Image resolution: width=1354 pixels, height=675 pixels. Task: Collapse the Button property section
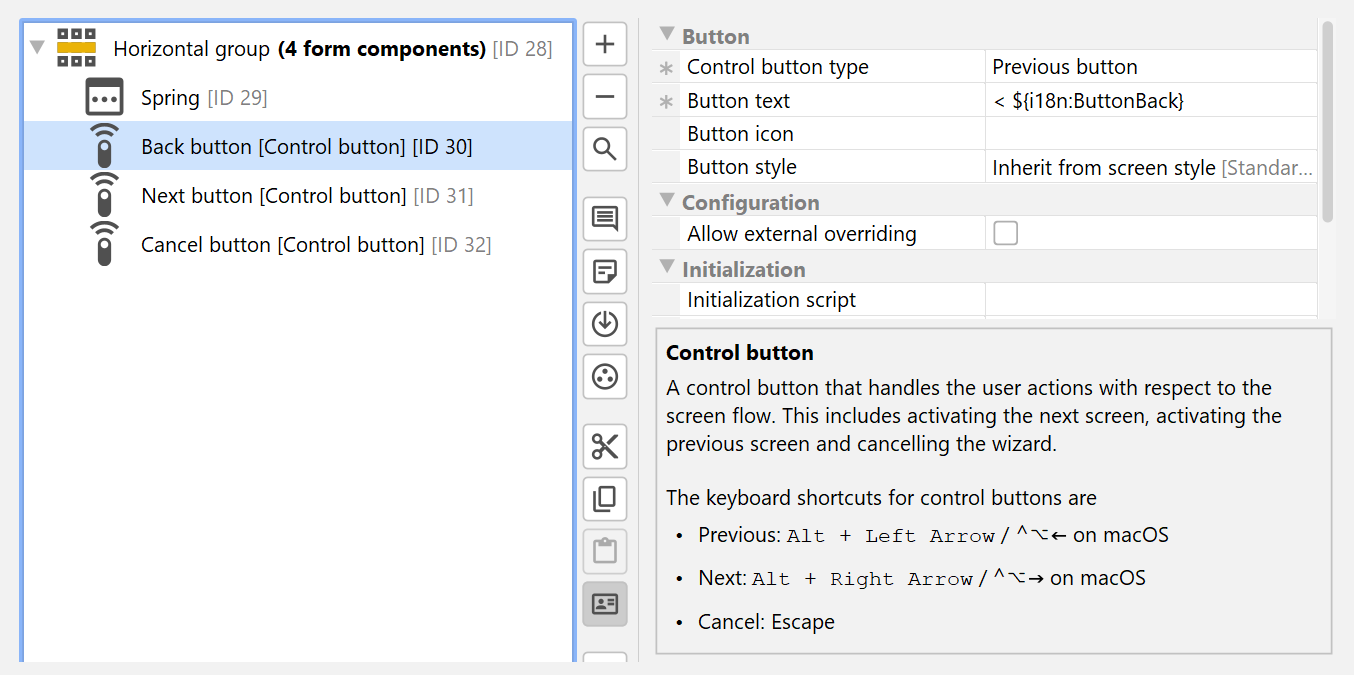[667, 35]
